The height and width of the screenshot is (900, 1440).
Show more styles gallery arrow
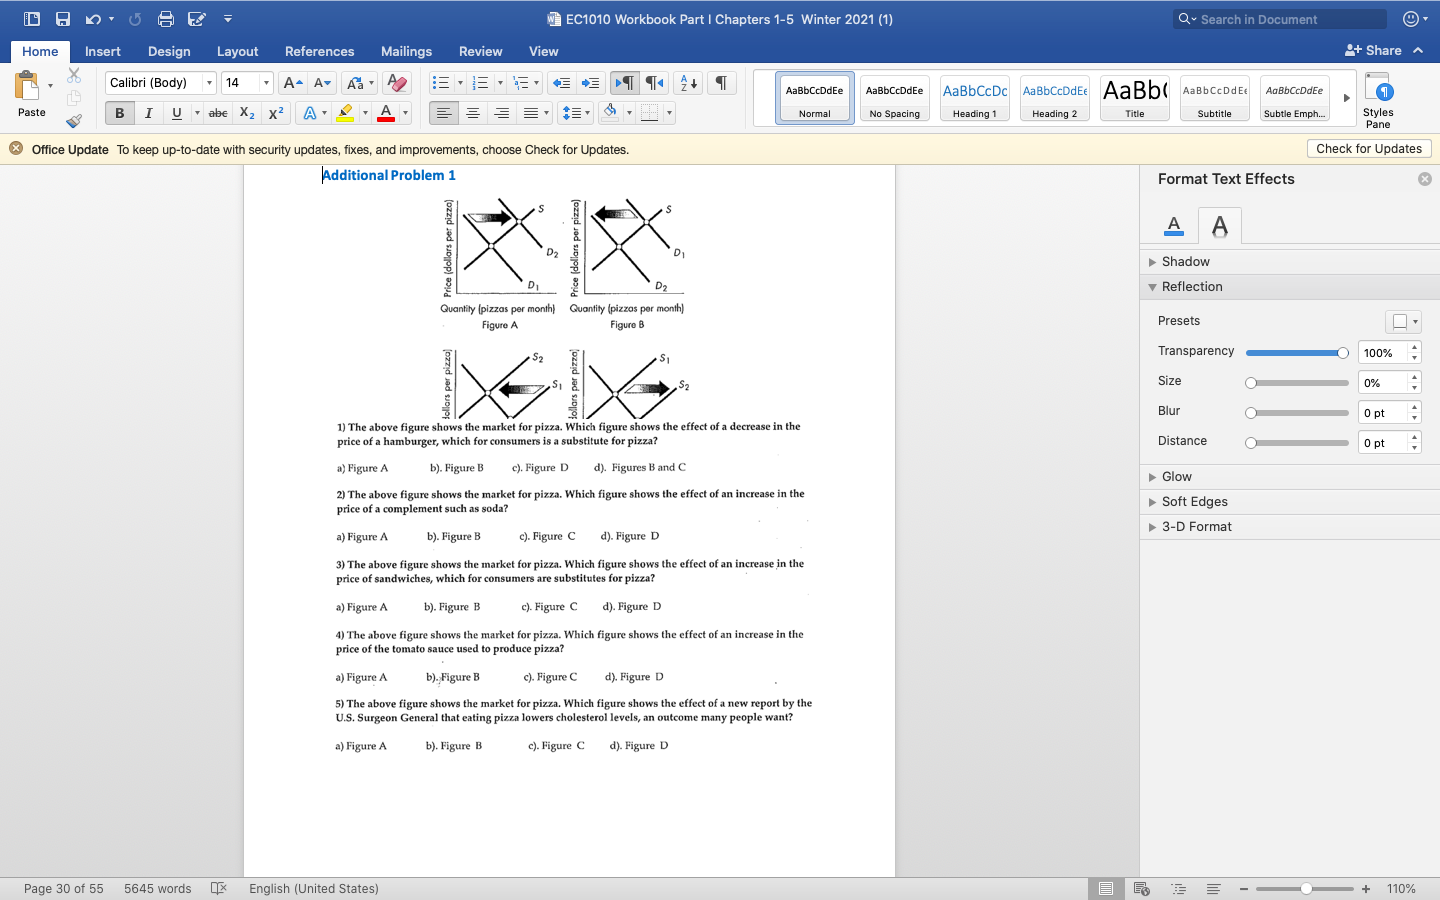1346,98
